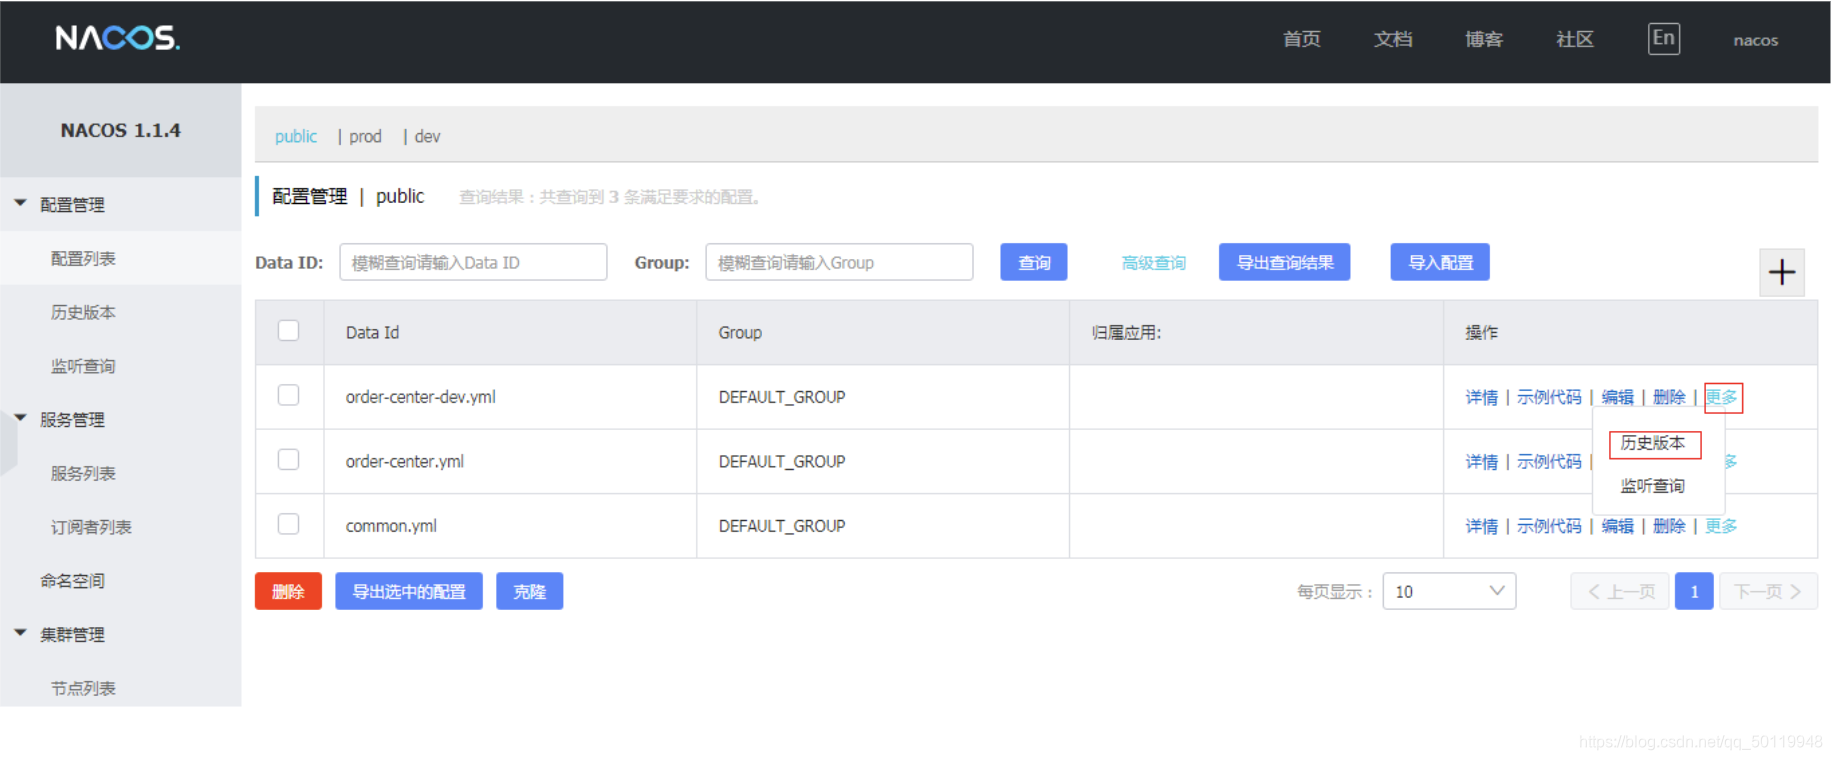Image resolution: width=1832 pixels, height=760 pixels.
Task: Open 历史版本 in the sidebar
Action: [x=83, y=312]
